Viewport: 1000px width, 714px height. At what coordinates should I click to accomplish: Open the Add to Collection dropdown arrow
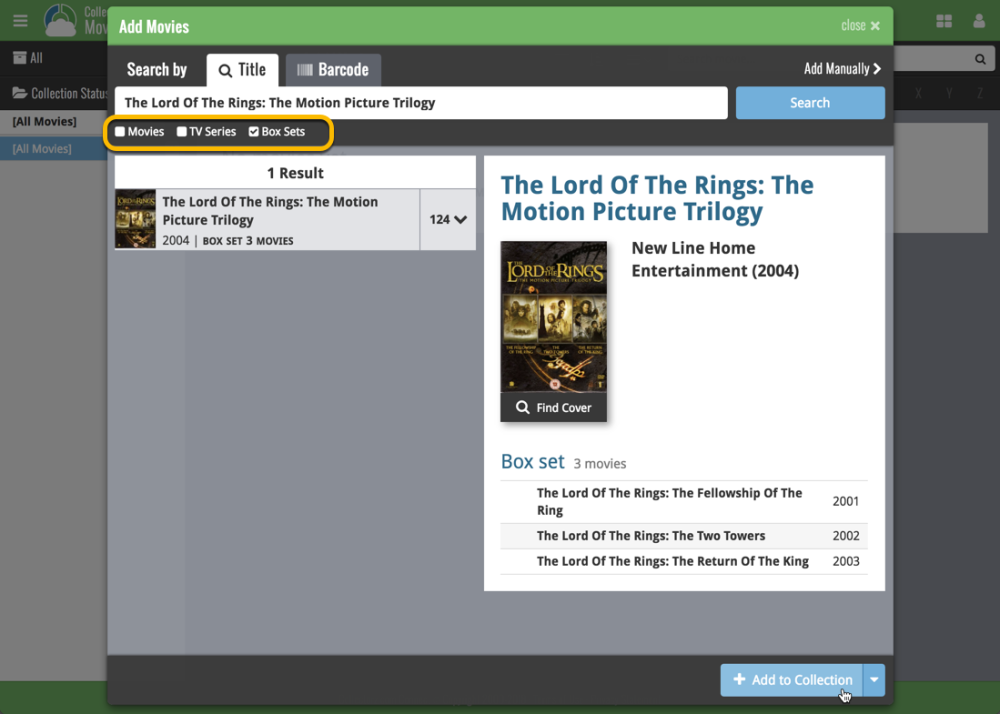(x=874, y=680)
